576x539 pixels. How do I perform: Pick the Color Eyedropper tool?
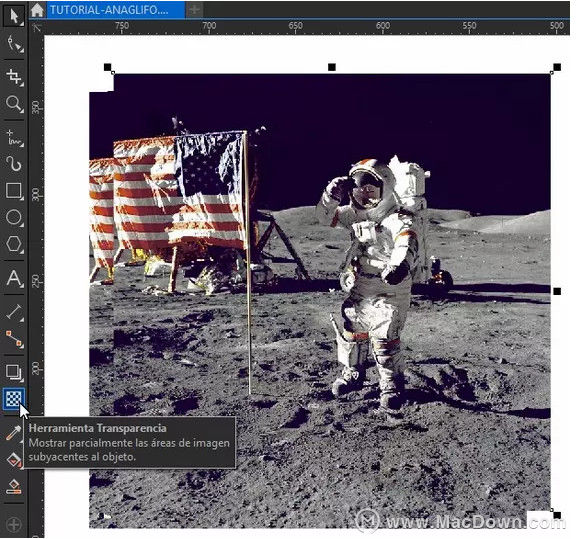(13, 433)
